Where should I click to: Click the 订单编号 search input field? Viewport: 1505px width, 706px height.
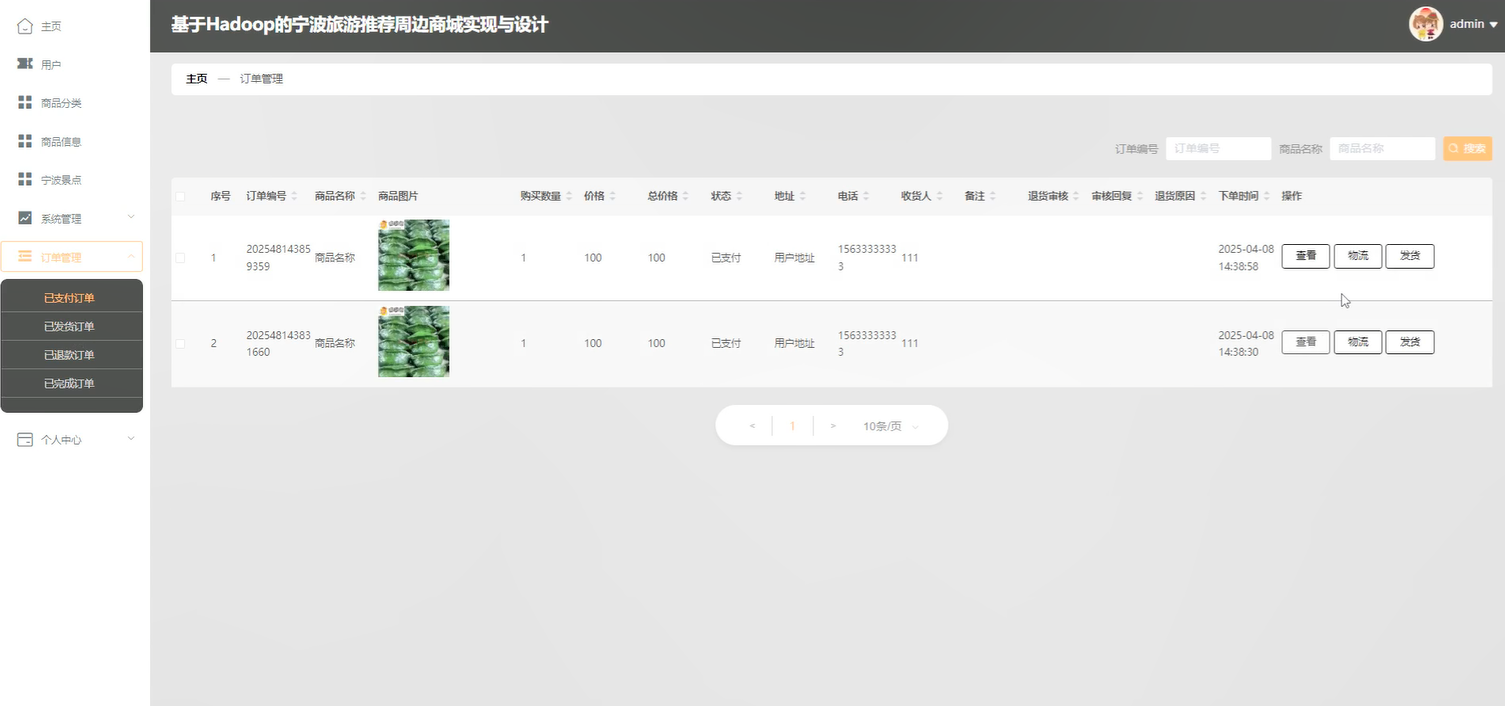(x=1218, y=148)
